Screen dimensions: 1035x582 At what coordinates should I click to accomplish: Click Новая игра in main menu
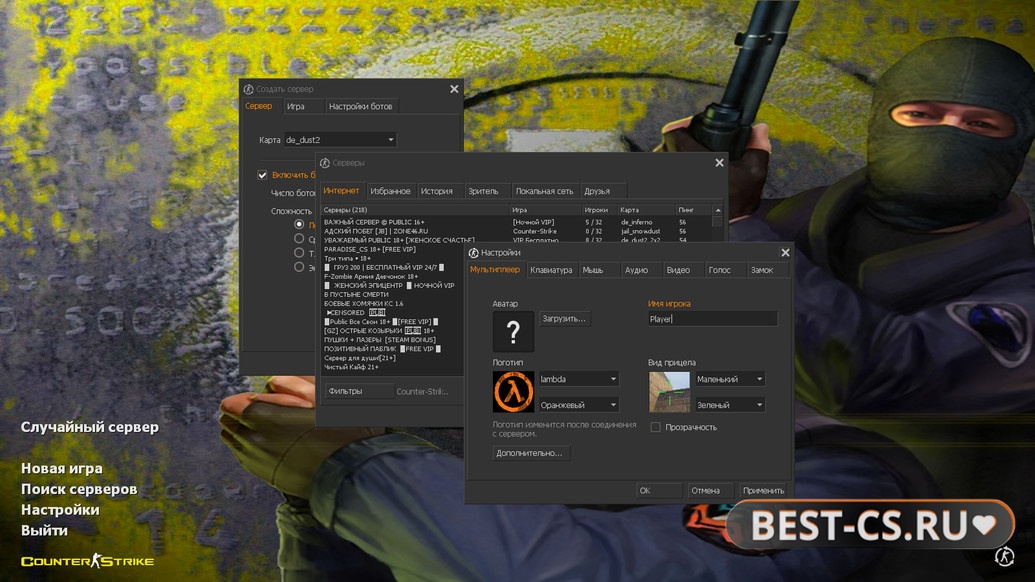click(x=62, y=469)
